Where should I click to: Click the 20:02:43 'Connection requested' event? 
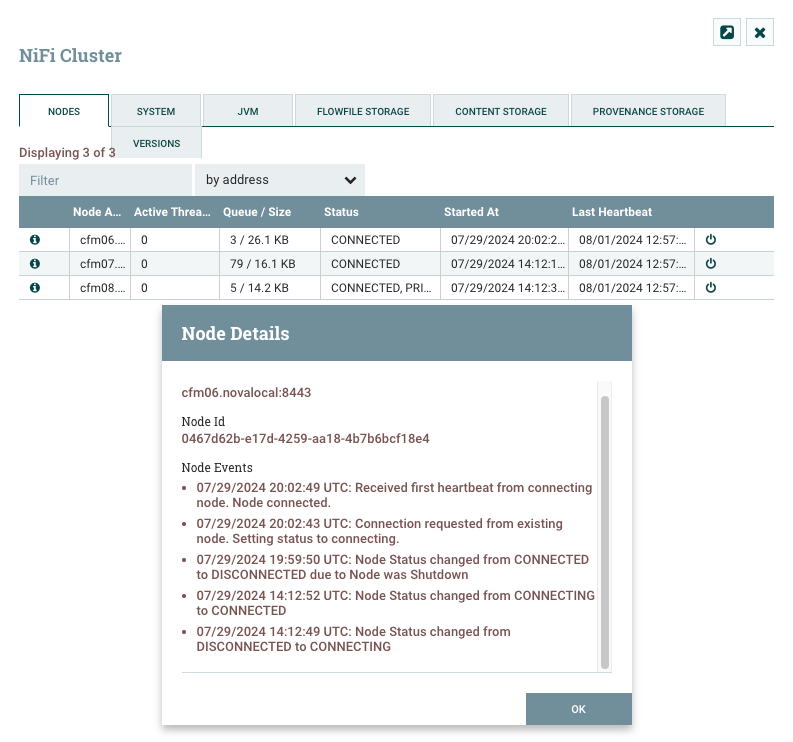coord(379,531)
